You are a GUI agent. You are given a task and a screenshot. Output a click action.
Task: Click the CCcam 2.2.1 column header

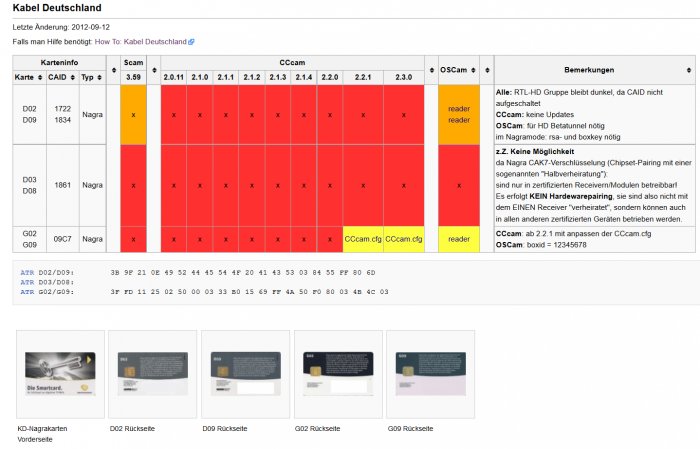[363, 77]
